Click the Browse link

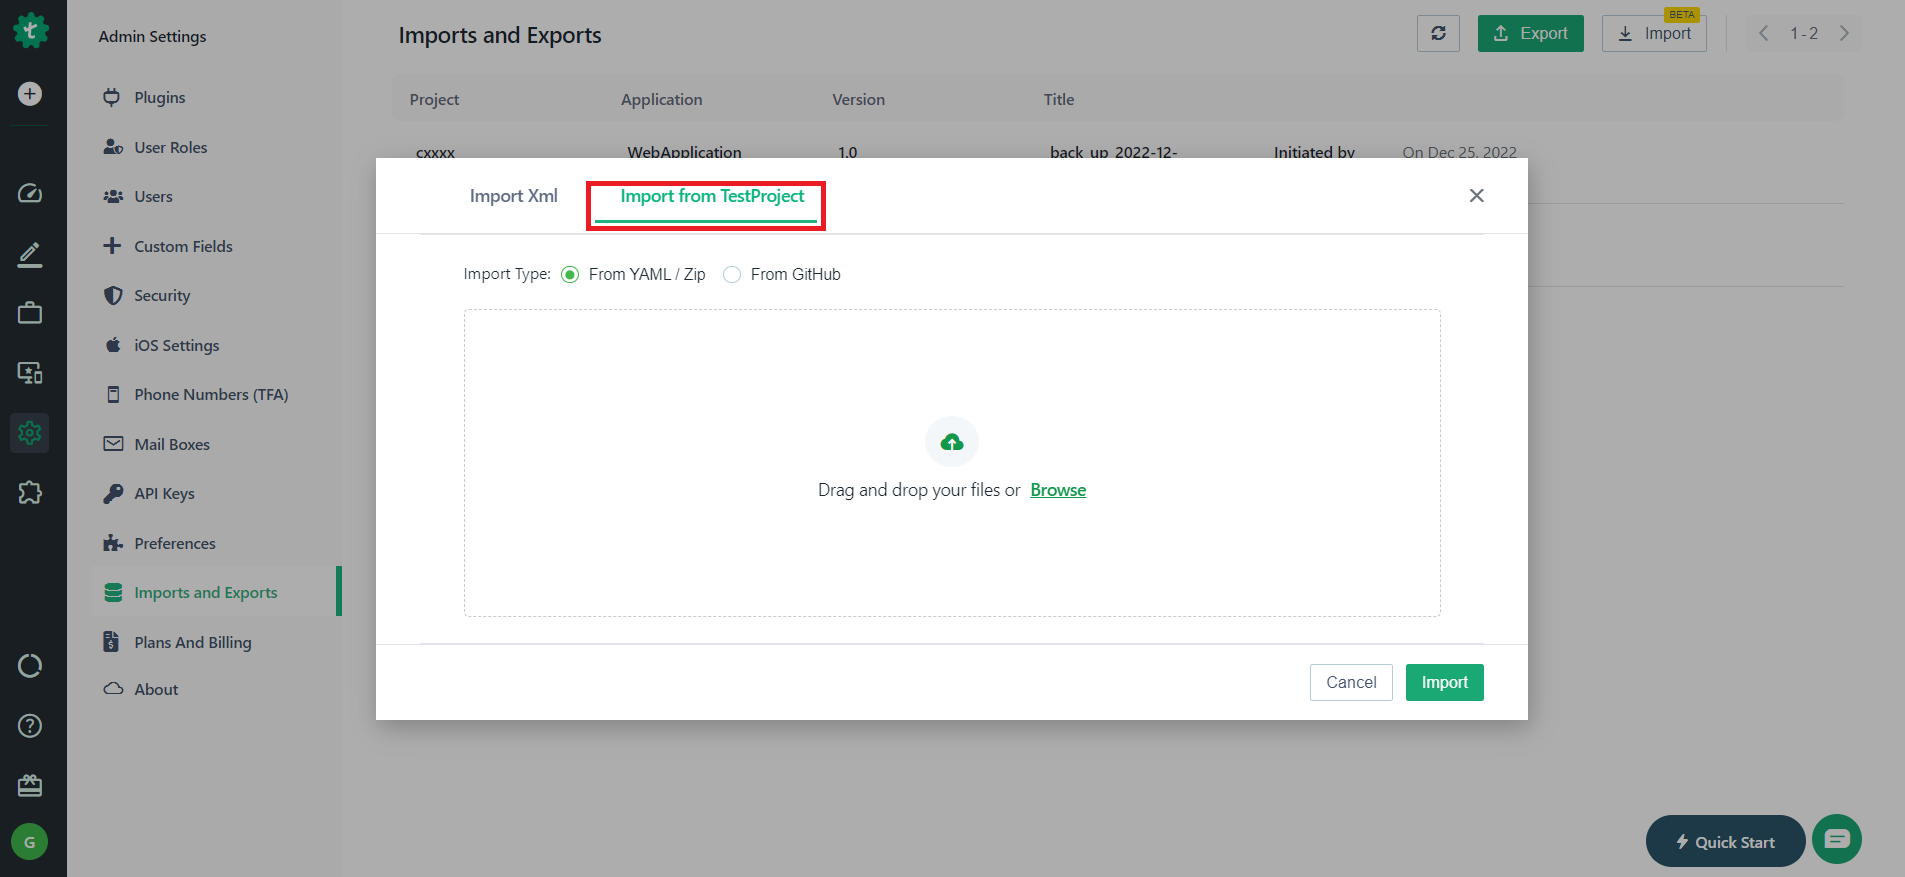pos(1058,490)
